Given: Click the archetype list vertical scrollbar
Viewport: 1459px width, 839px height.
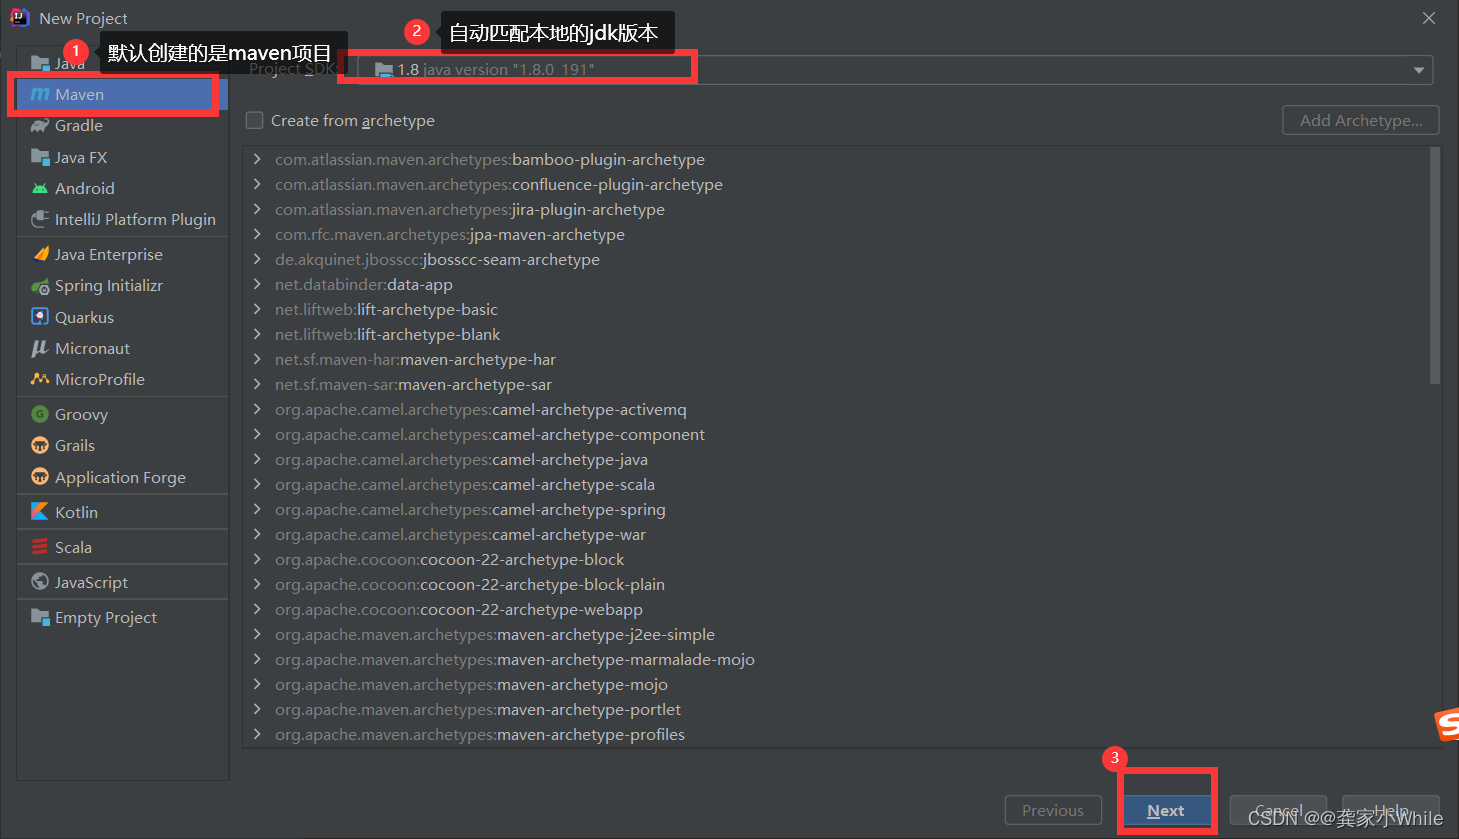Looking at the screenshot, I should click(x=1435, y=266).
